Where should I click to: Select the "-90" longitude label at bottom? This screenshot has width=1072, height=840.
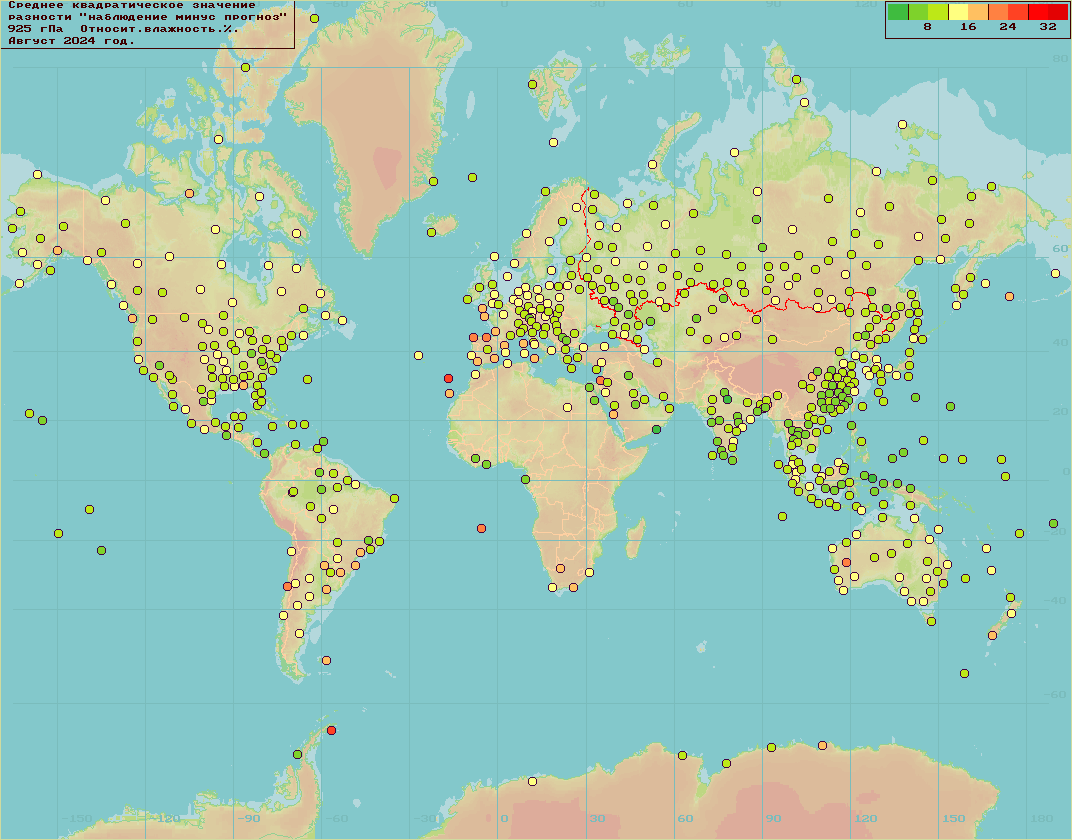[249, 818]
